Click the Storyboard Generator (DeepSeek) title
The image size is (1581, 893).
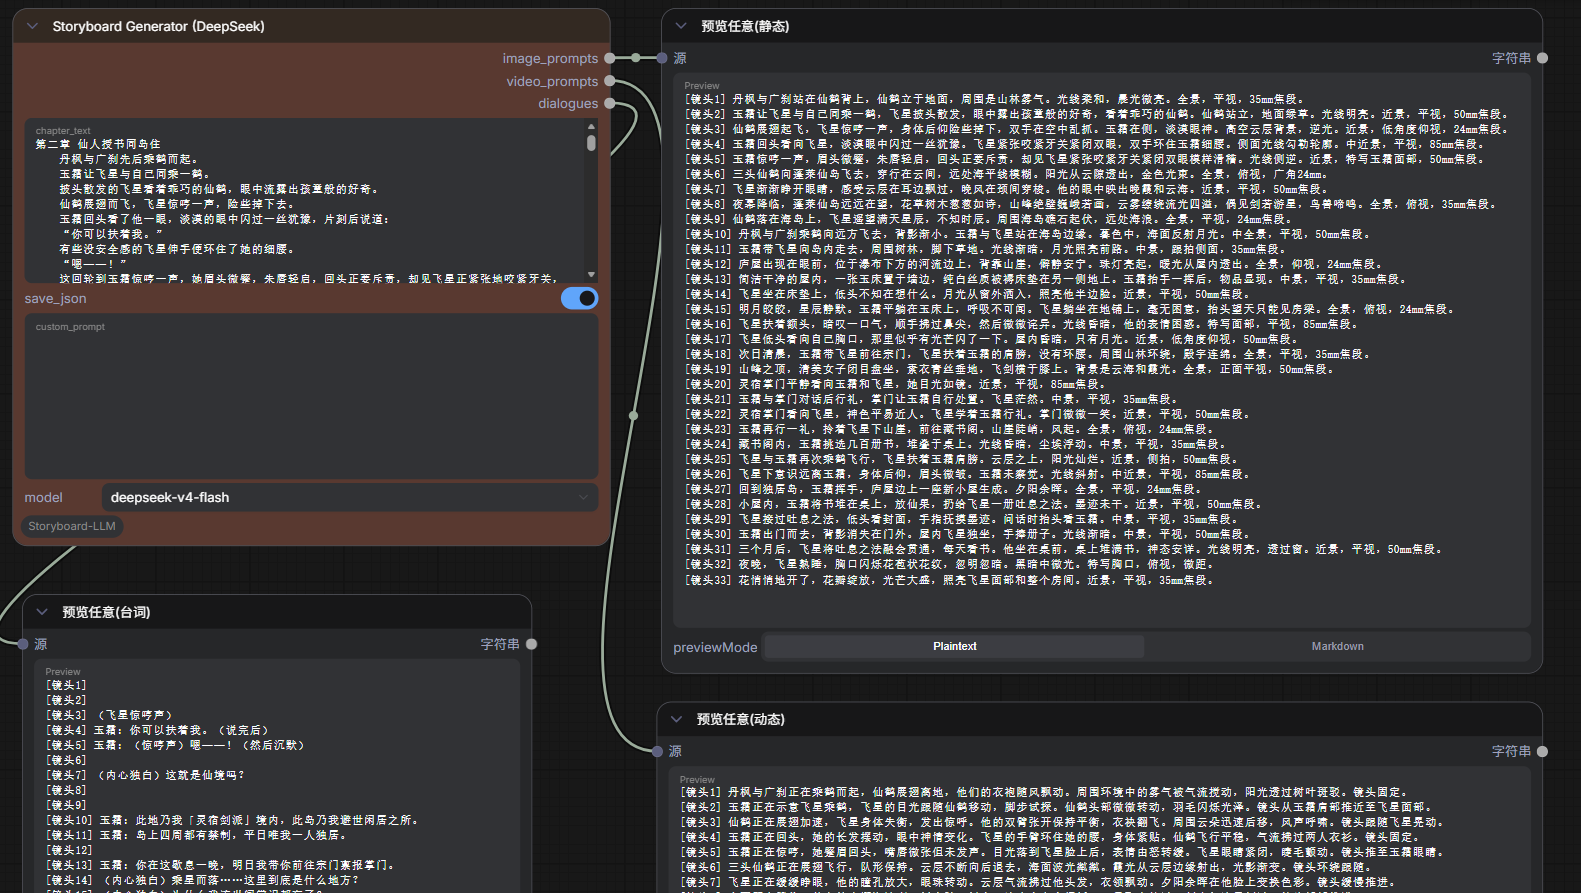(x=158, y=26)
